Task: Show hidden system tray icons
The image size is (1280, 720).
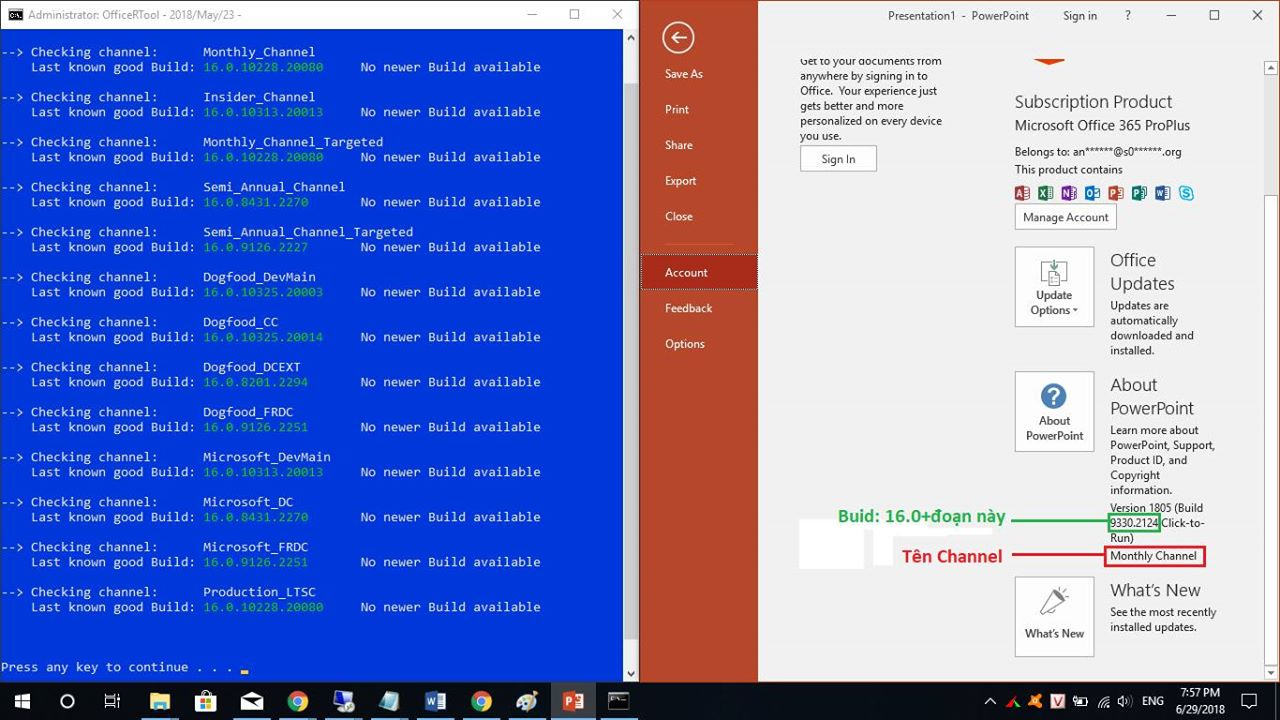Action: coord(990,701)
